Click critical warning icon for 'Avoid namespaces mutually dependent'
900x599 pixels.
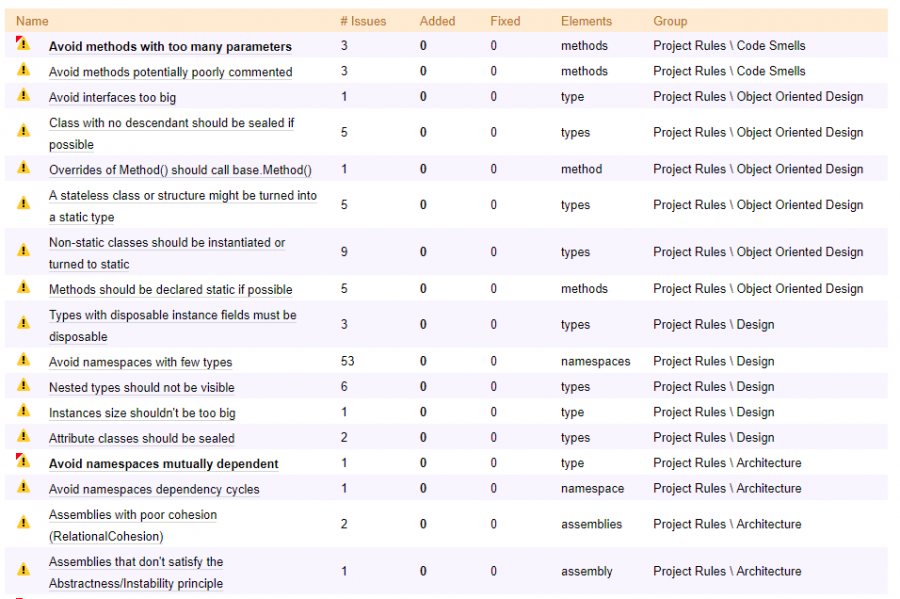coord(23,463)
